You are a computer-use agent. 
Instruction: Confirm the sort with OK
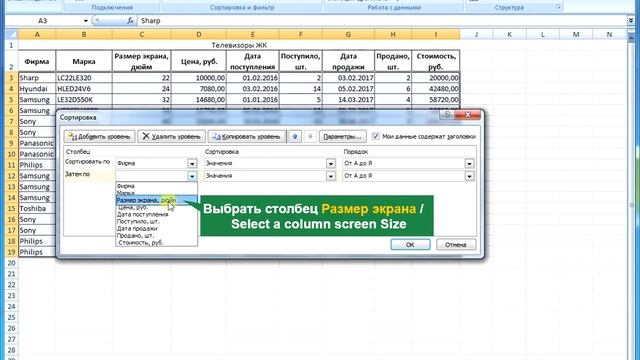point(410,244)
